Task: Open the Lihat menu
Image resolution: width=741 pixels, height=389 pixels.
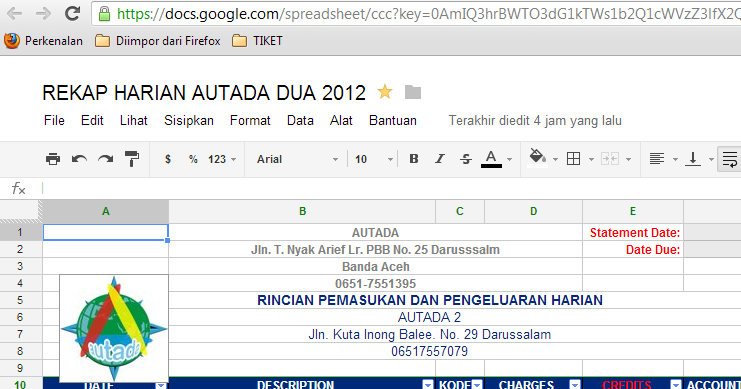Action: [134, 121]
